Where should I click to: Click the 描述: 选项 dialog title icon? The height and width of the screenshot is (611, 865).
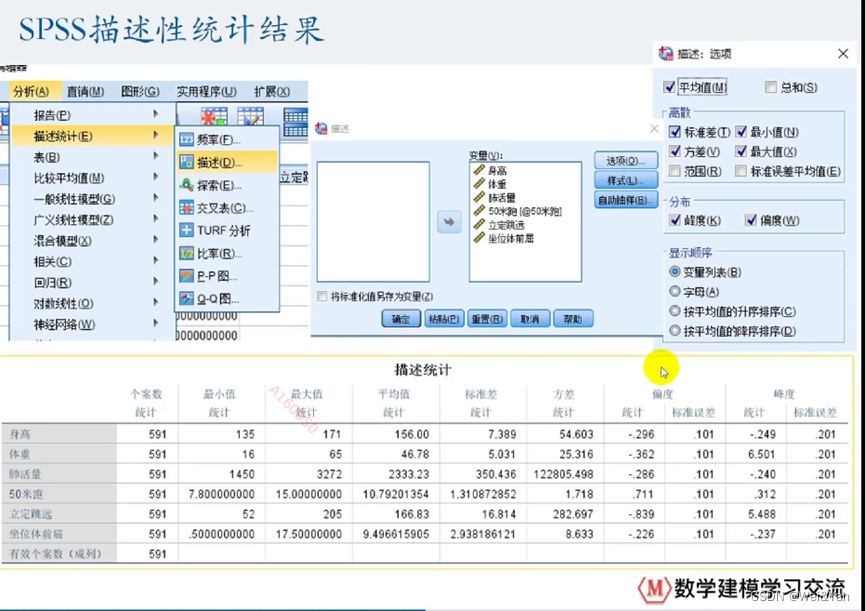[x=666, y=53]
